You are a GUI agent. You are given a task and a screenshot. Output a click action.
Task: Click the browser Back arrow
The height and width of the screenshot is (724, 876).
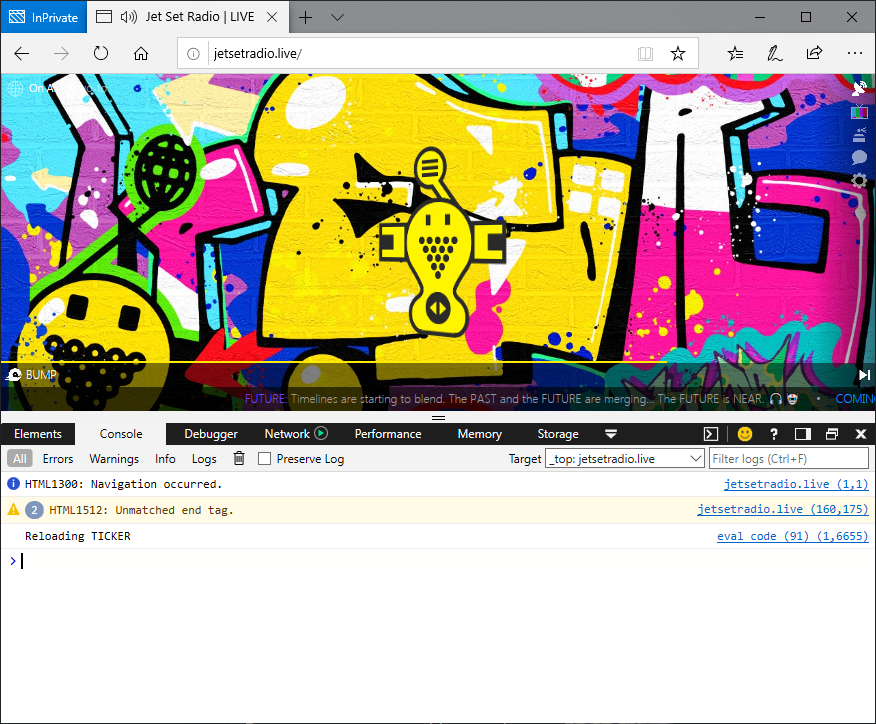pos(22,54)
